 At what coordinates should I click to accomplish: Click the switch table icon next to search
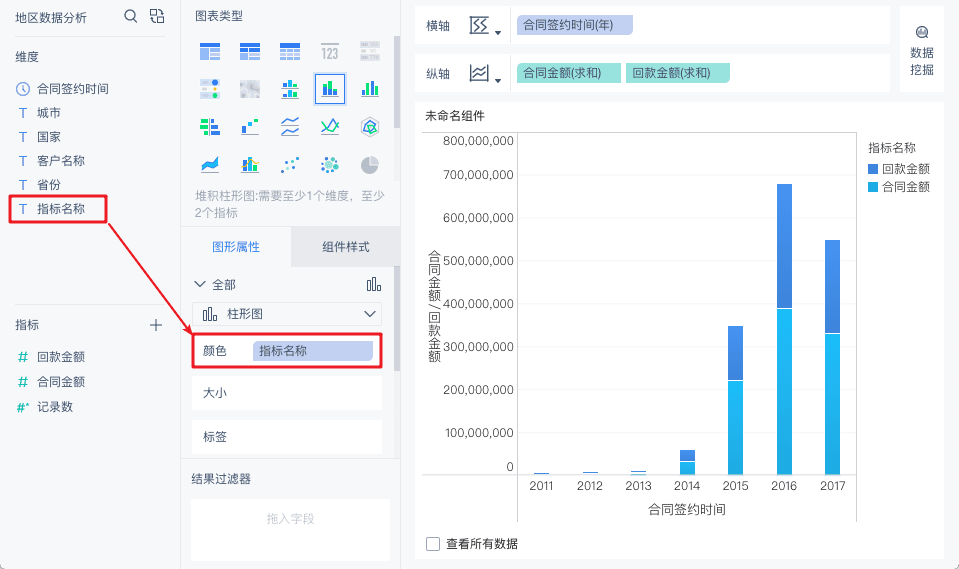click(x=157, y=16)
